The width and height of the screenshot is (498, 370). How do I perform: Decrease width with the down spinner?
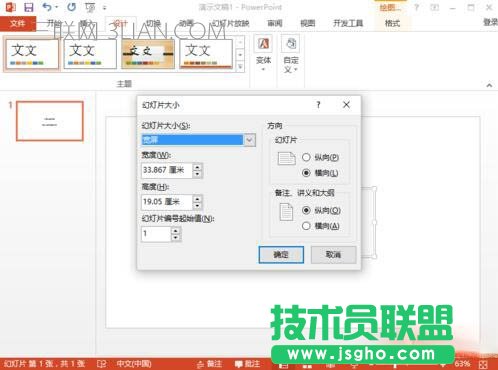[197, 174]
